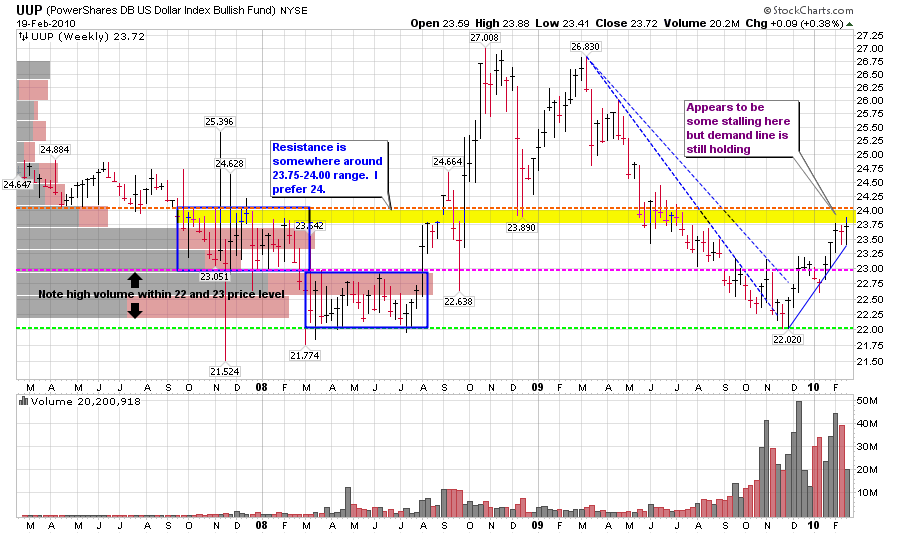
Task: Select the Volume 20.2M header value
Action: (x=701, y=24)
